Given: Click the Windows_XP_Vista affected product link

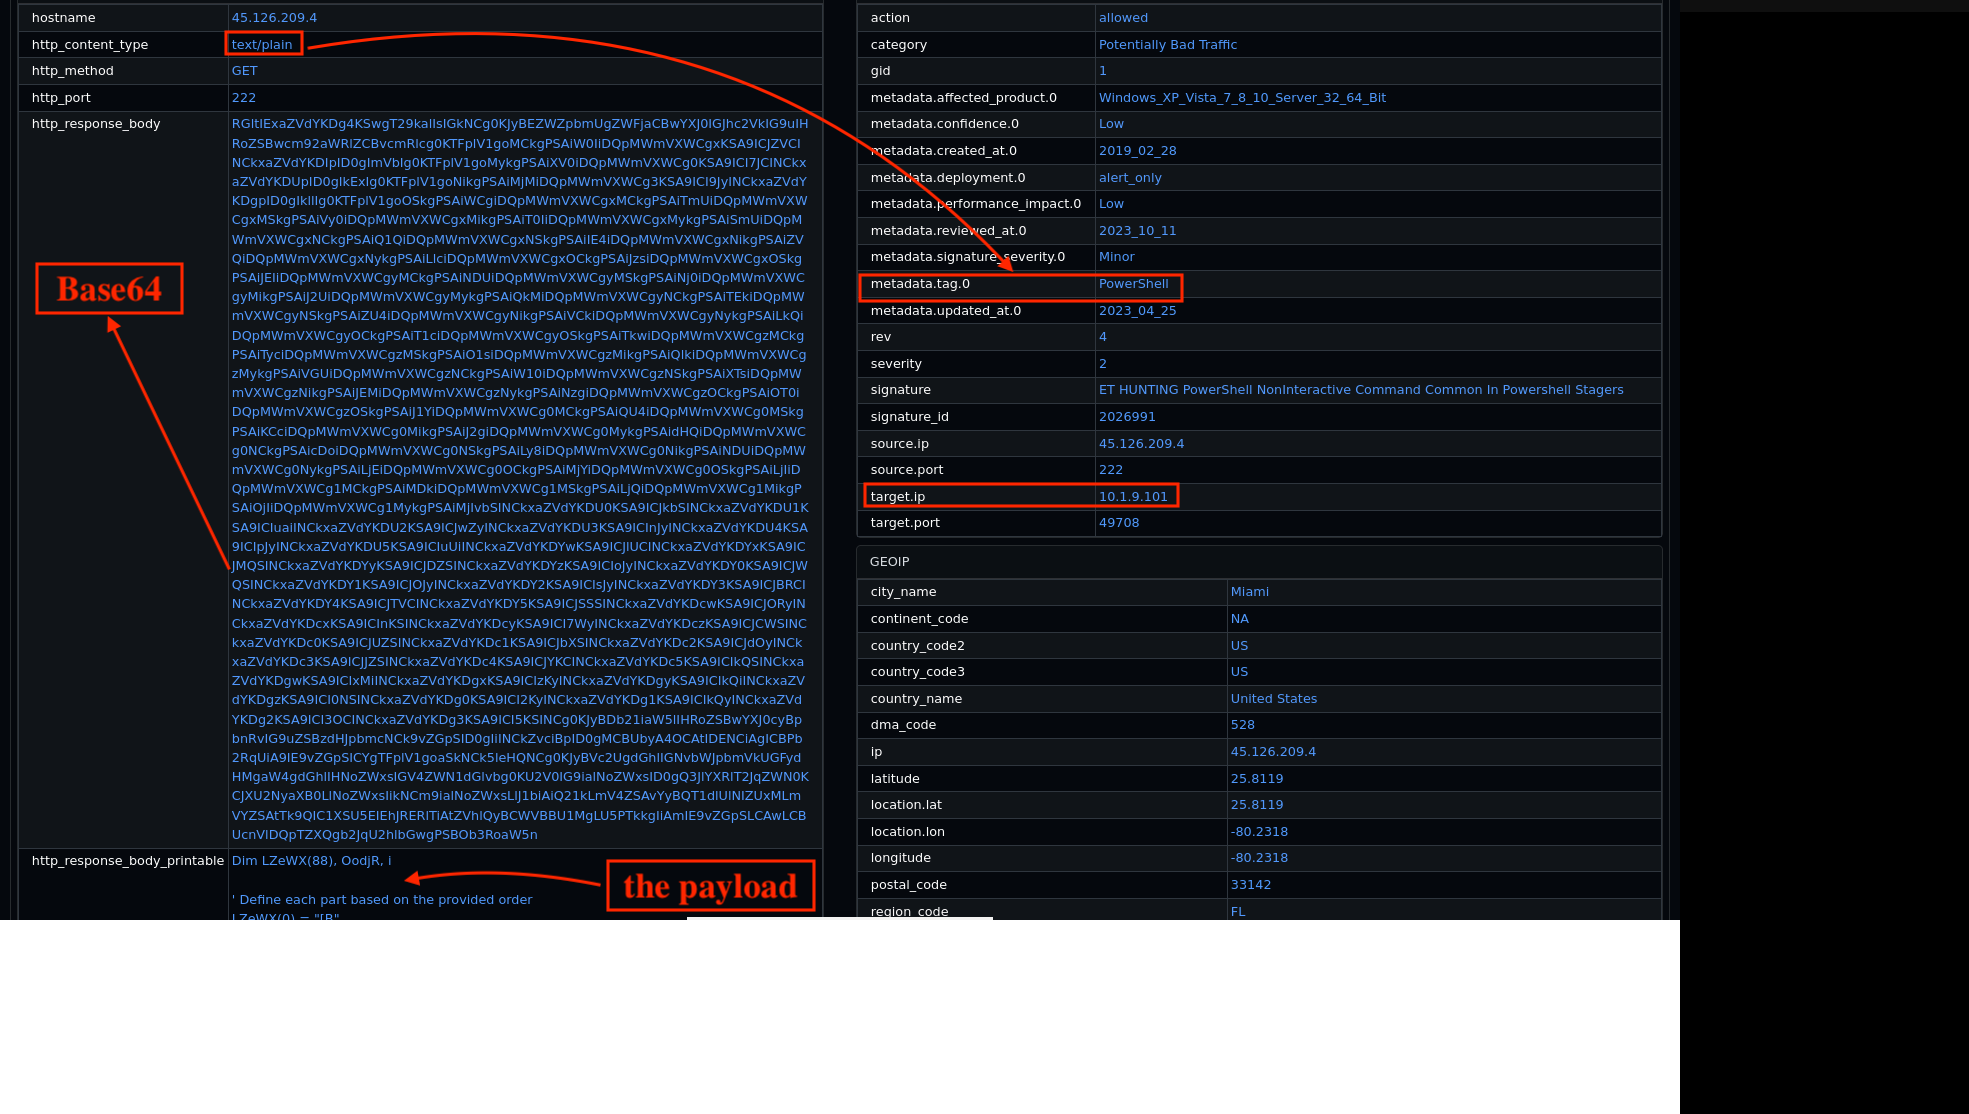Looking at the screenshot, I should (1243, 97).
